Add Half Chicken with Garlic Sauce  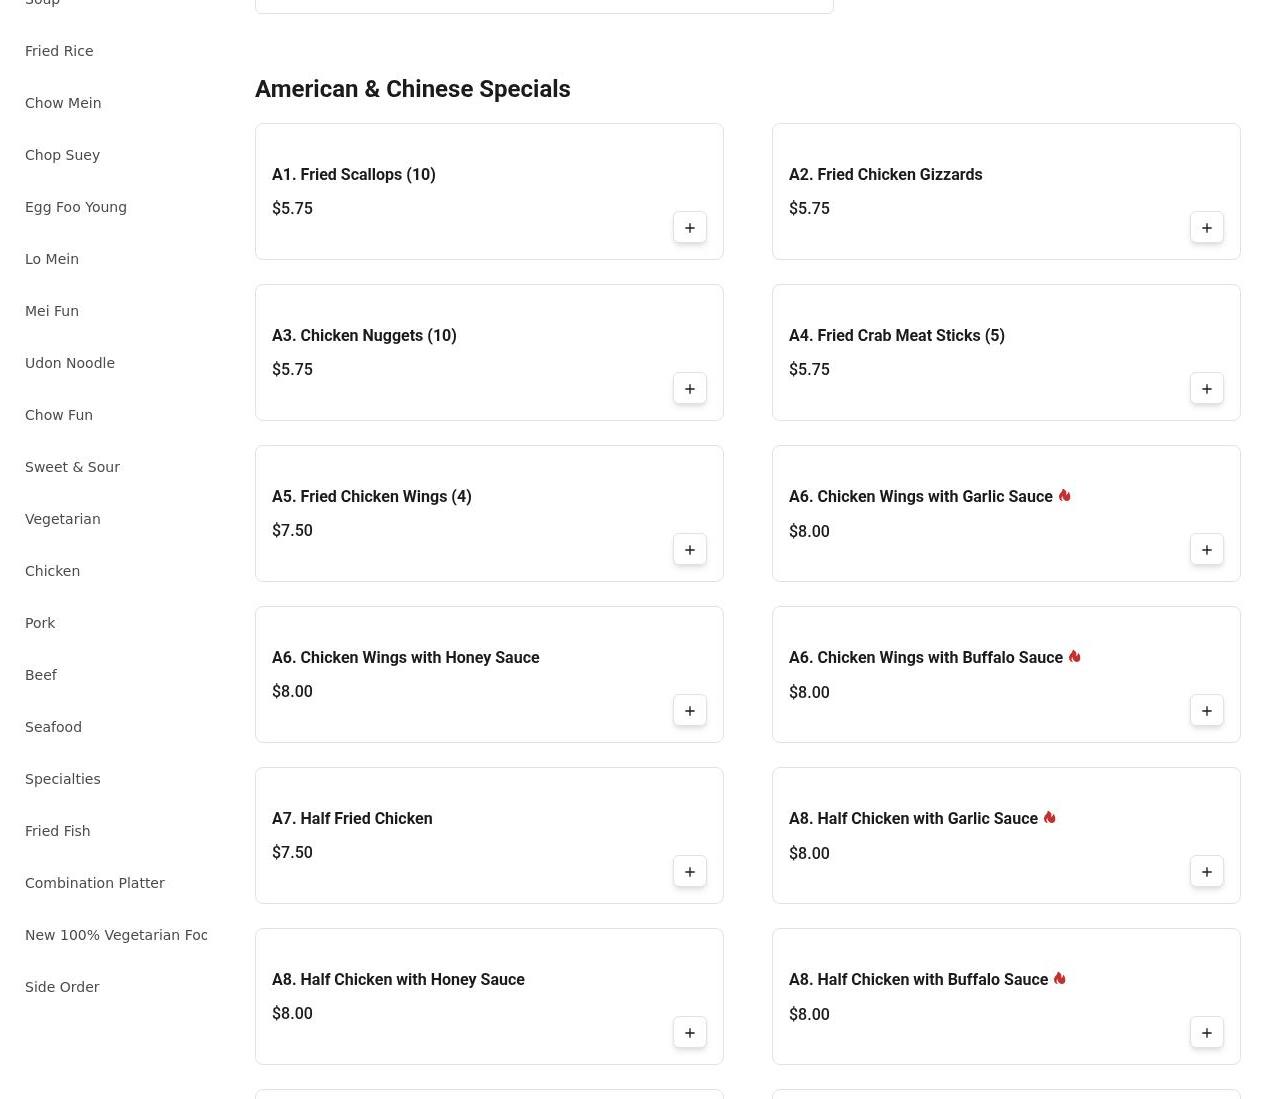(x=1206, y=872)
